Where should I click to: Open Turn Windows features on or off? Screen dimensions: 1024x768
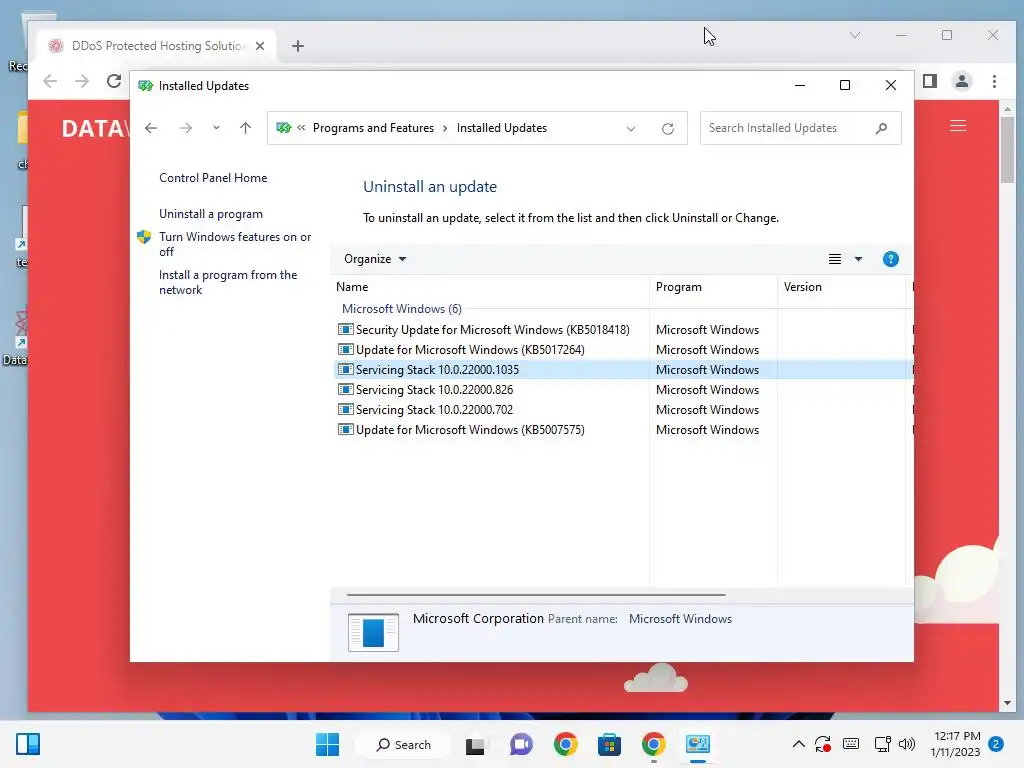[x=235, y=244]
